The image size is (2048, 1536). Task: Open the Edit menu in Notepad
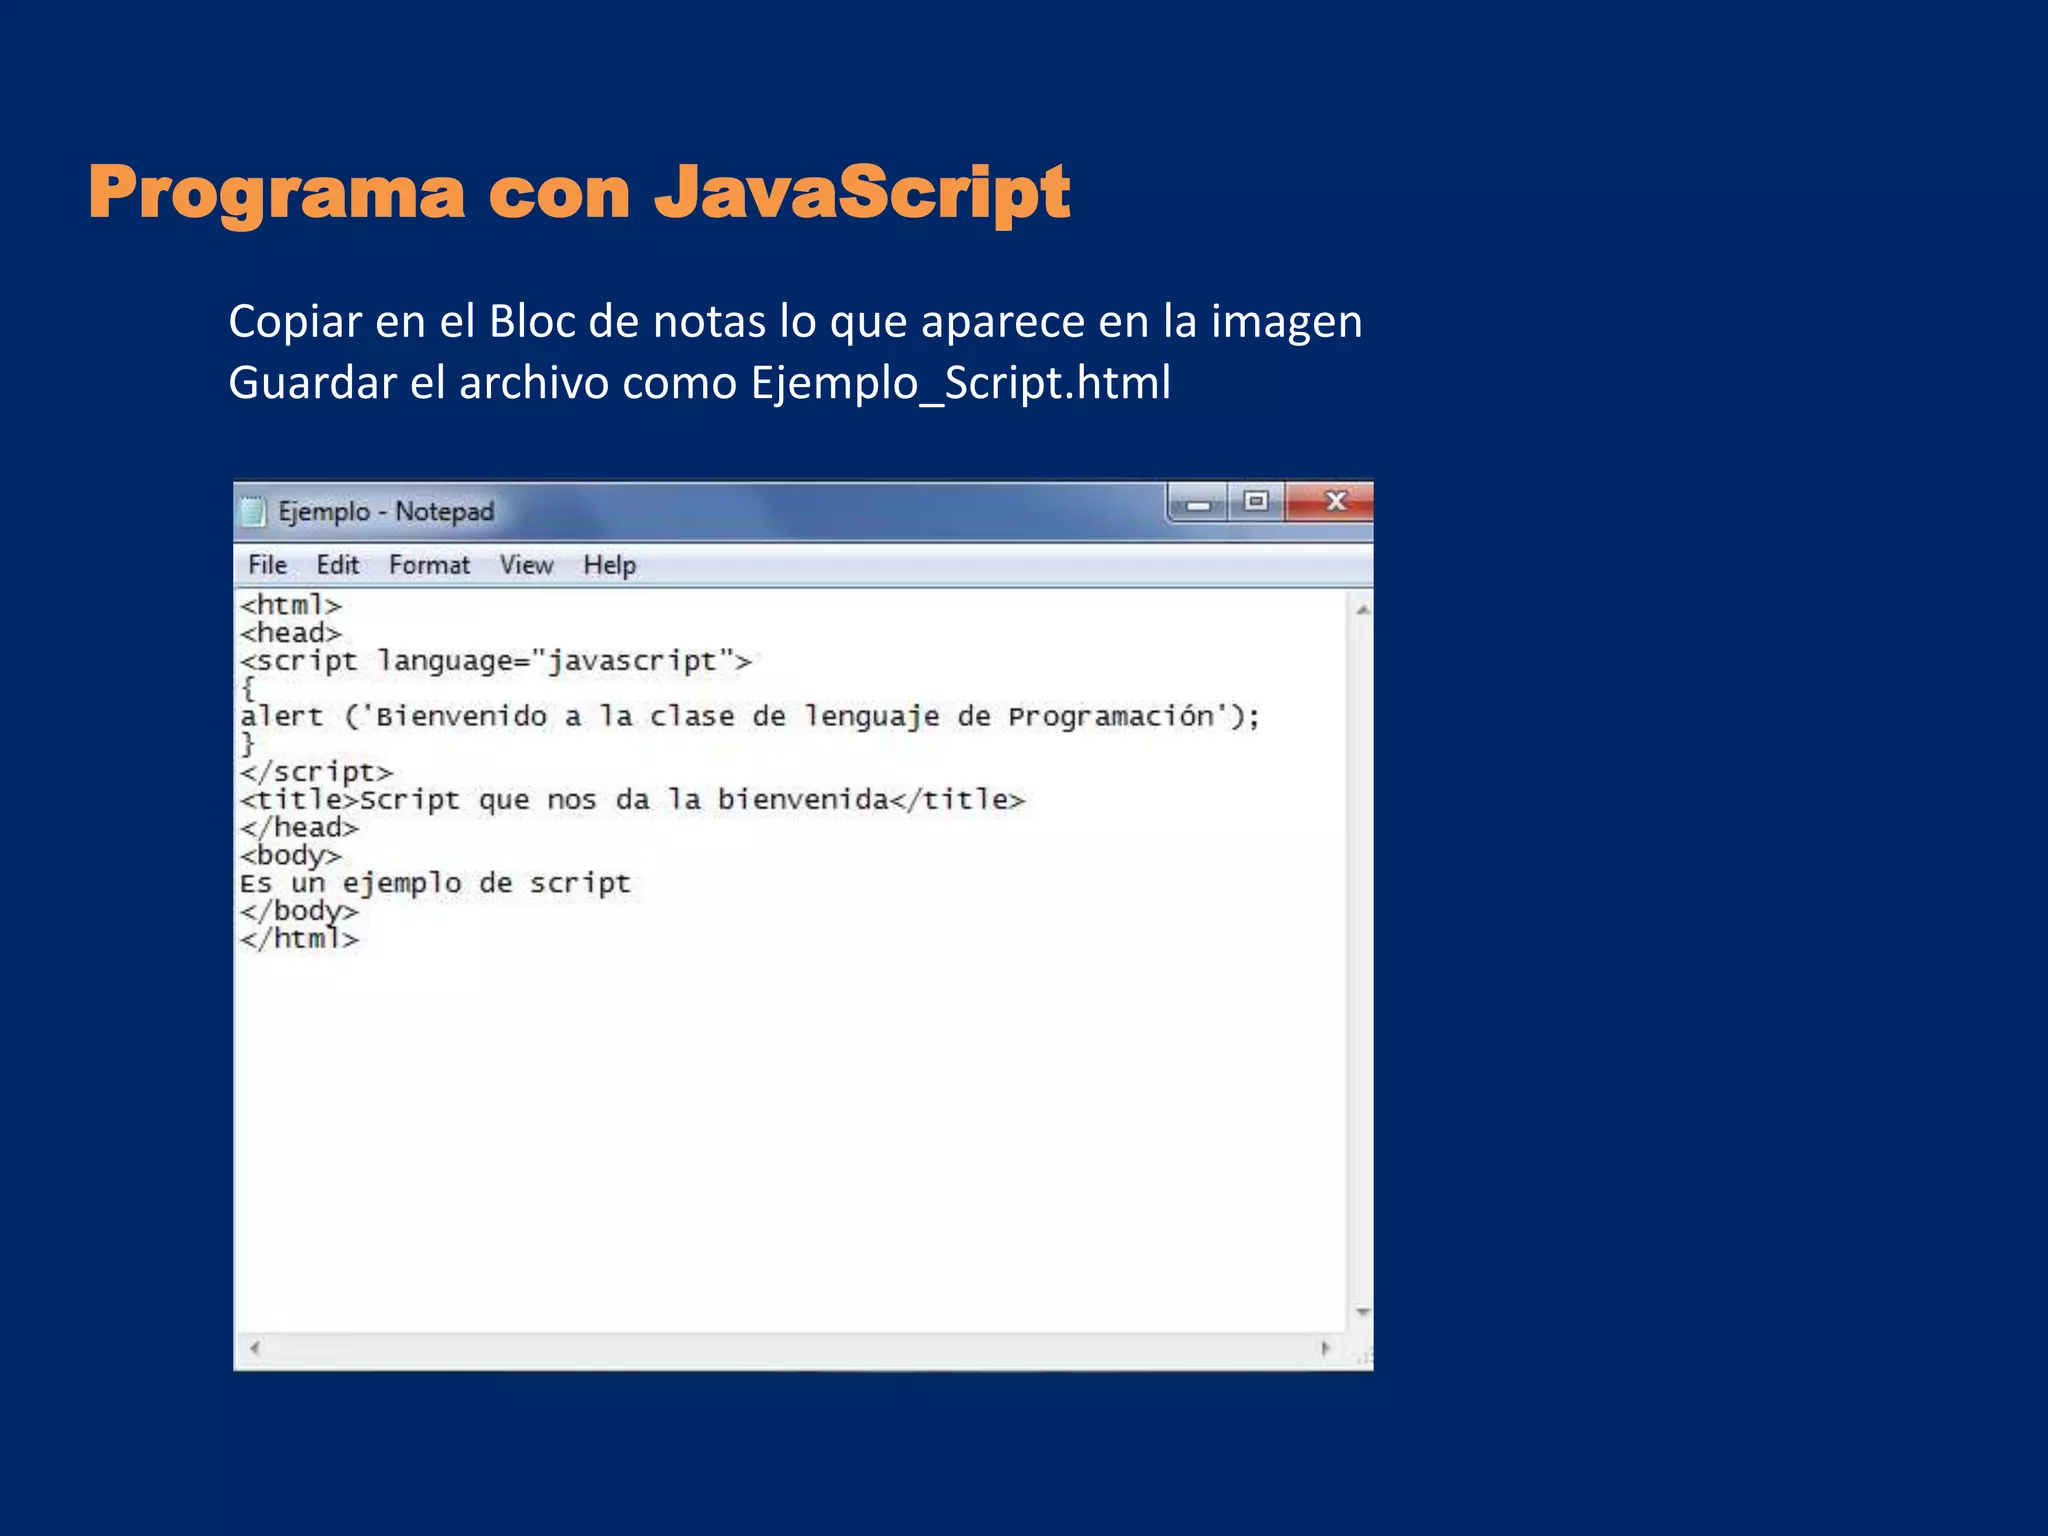[337, 565]
